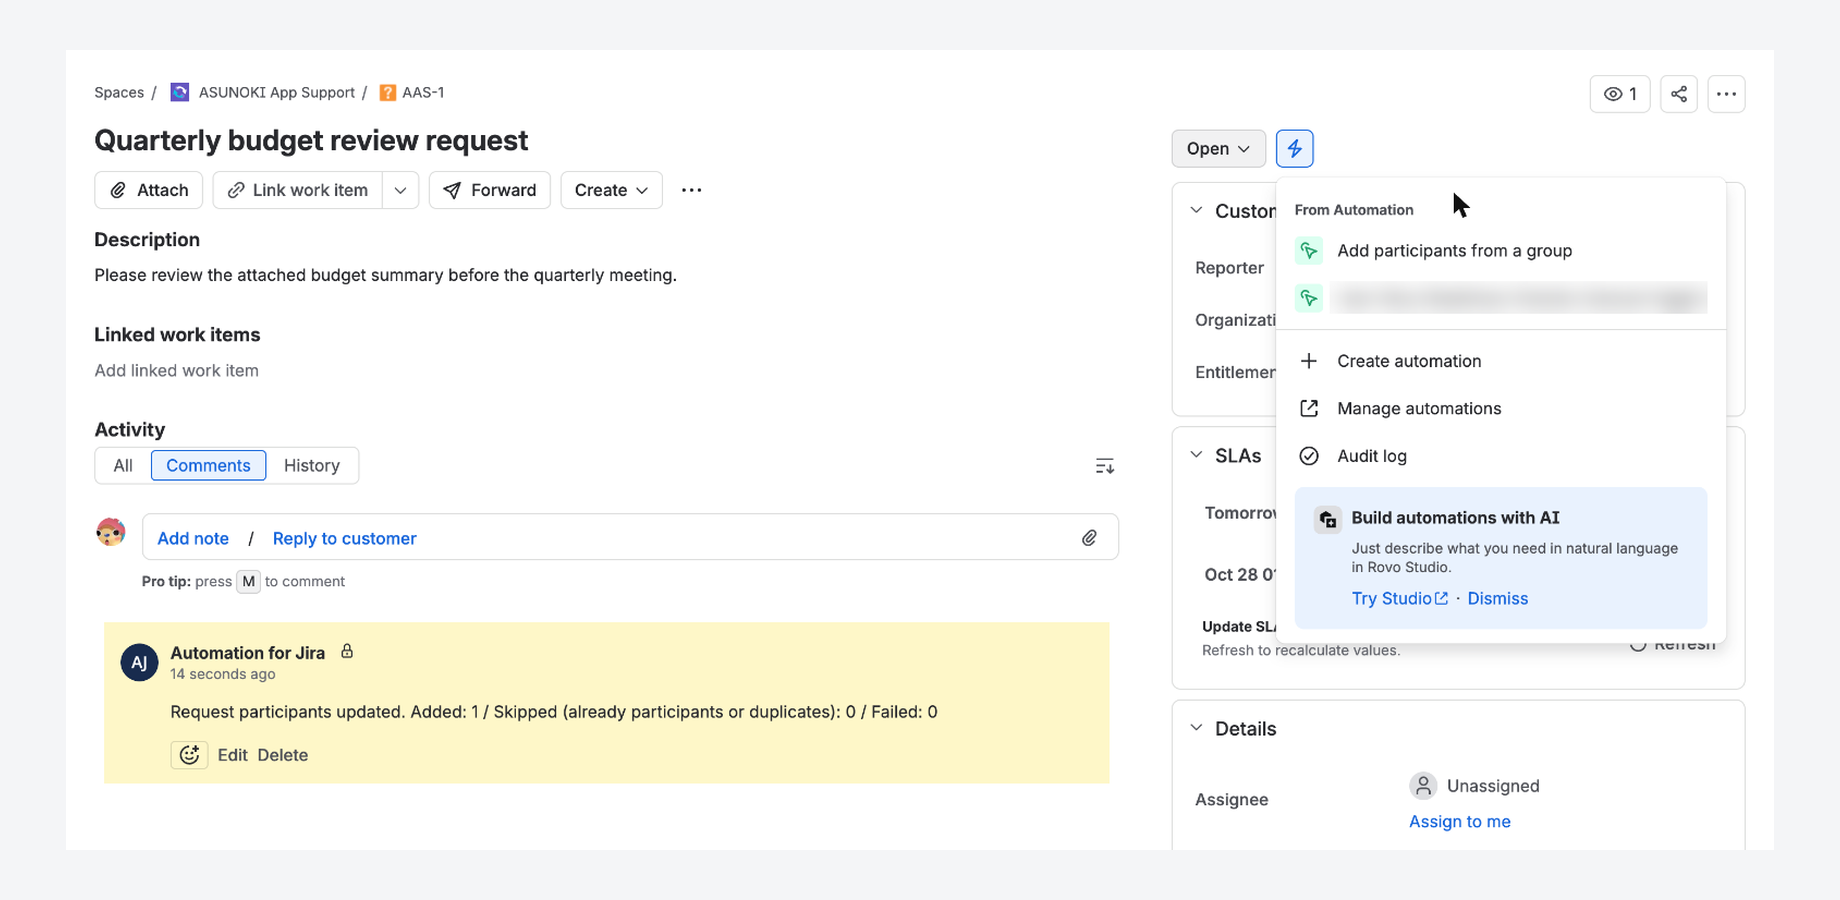The image size is (1840, 900).
Task: Run Add participants from a group automation
Action: point(1500,251)
